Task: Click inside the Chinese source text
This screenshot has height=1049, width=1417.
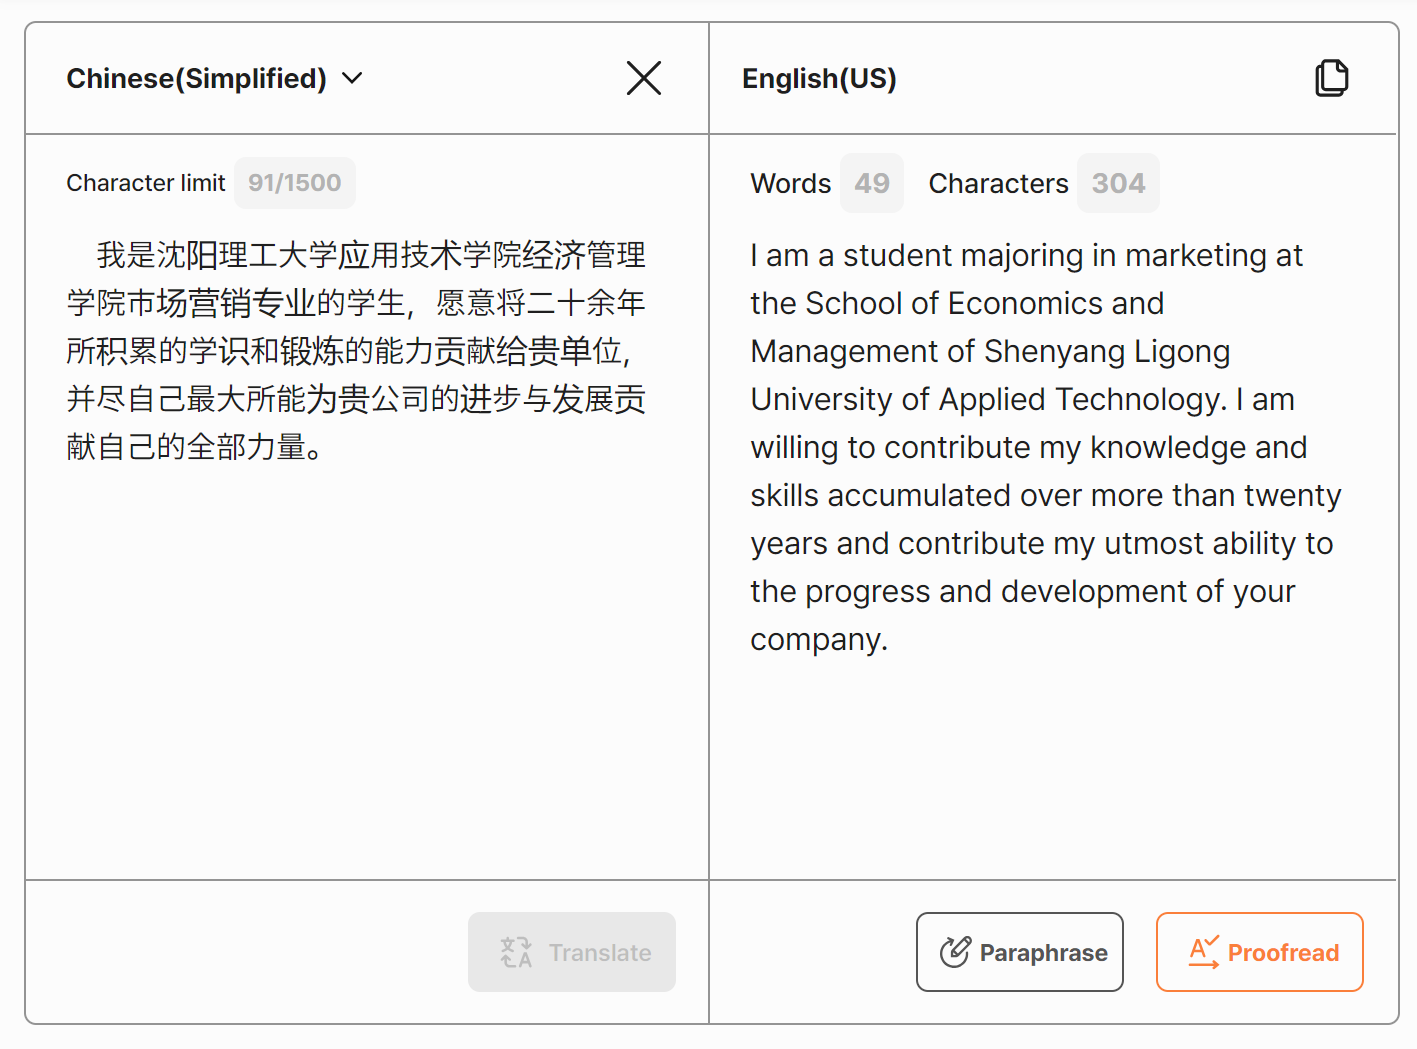Action: click(x=356, y=350)
